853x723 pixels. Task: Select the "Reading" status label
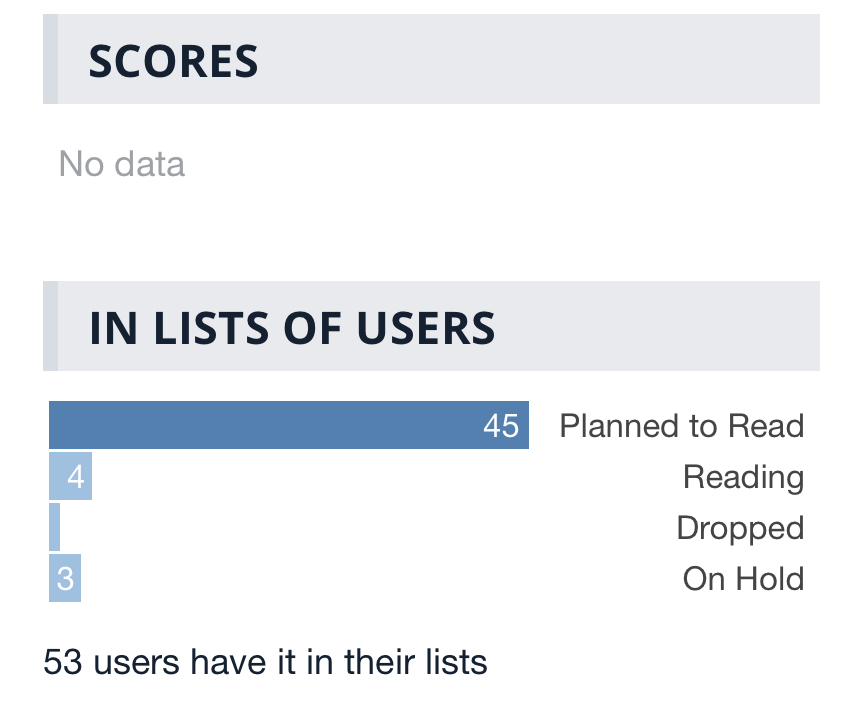pos(743,477)
